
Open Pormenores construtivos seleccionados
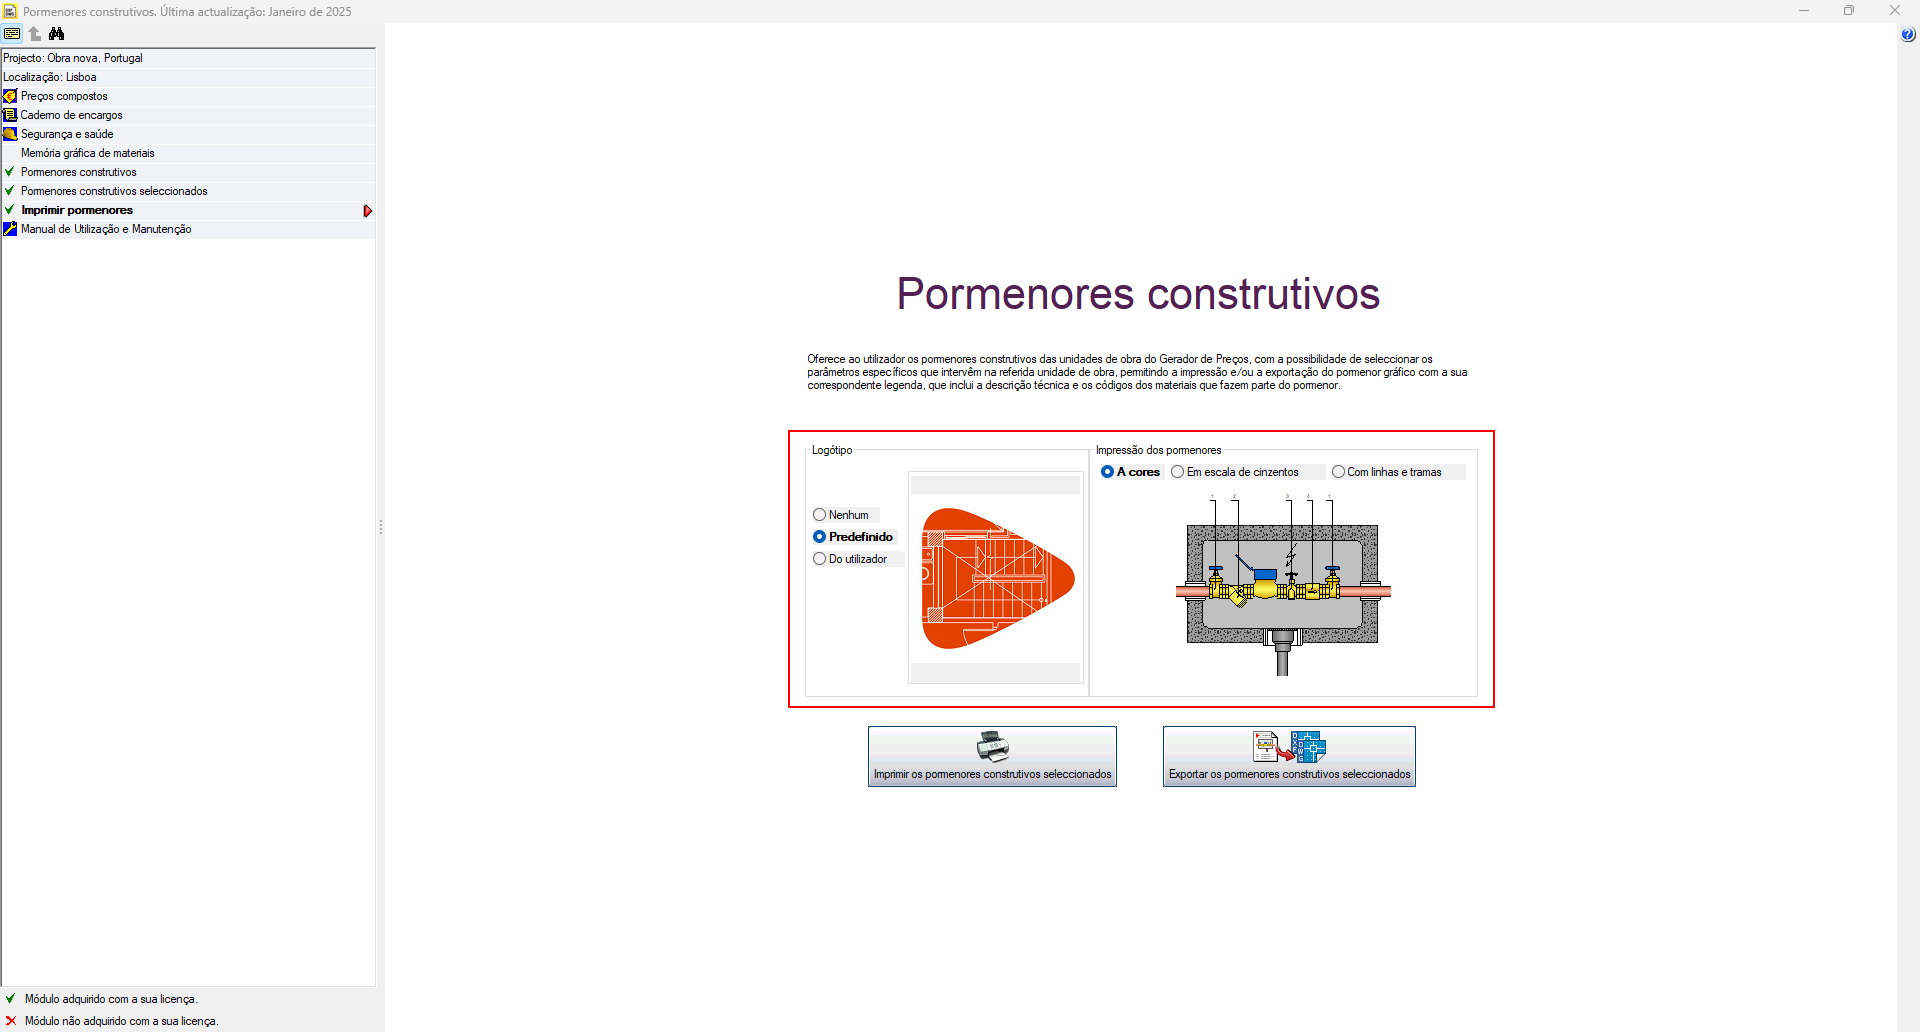188,191
